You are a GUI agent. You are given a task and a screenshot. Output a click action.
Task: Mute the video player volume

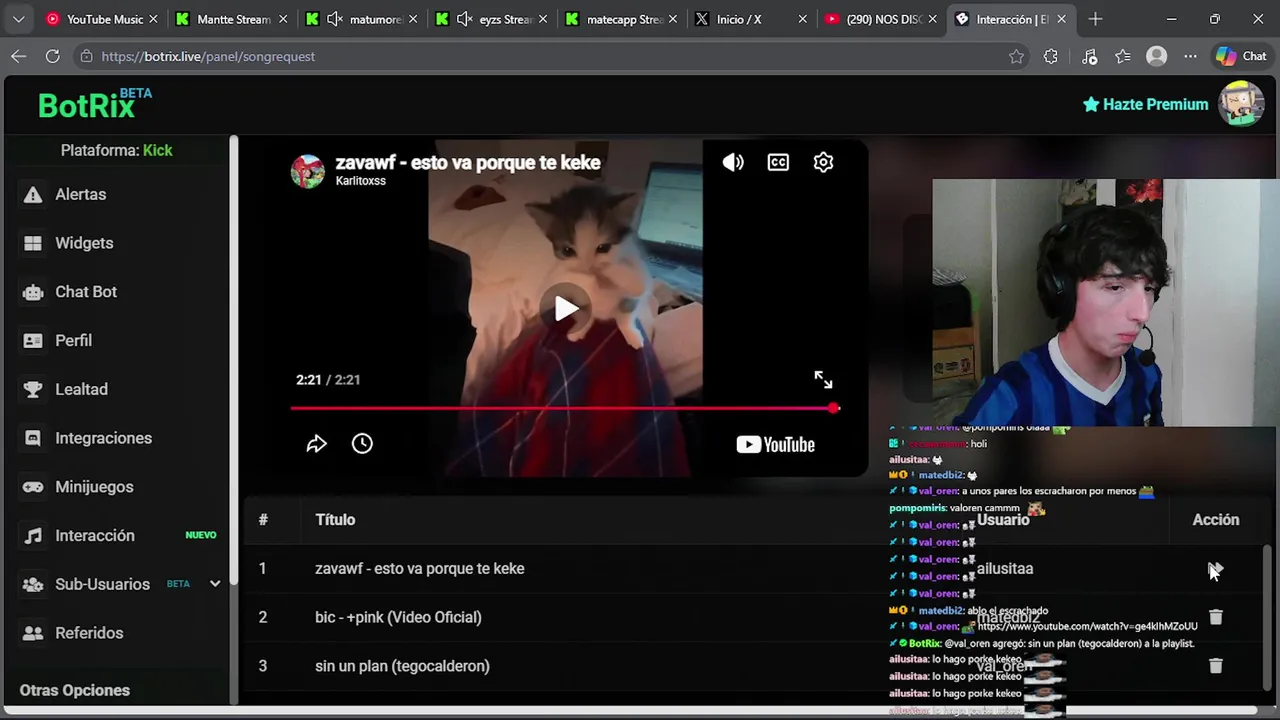coord(733,162)
